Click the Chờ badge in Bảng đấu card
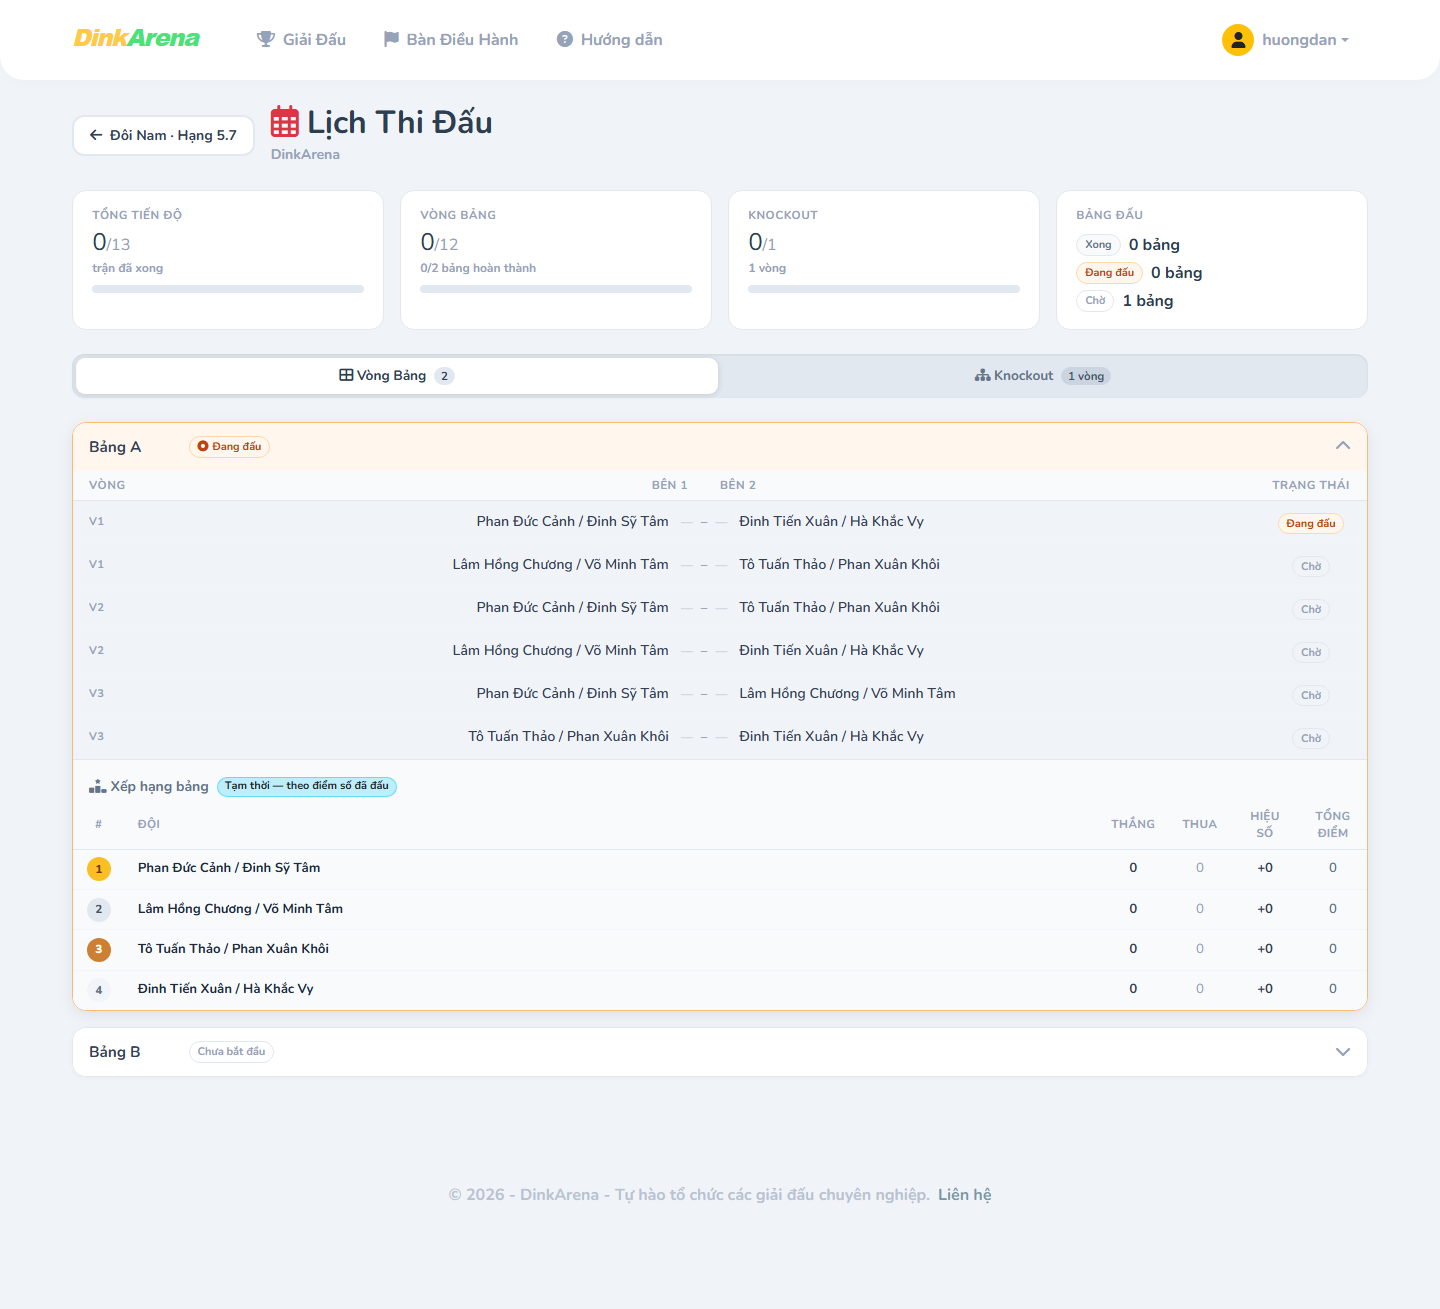Image resolution: width=1440 pixels, height=1309 pixels. (1095, 301)
